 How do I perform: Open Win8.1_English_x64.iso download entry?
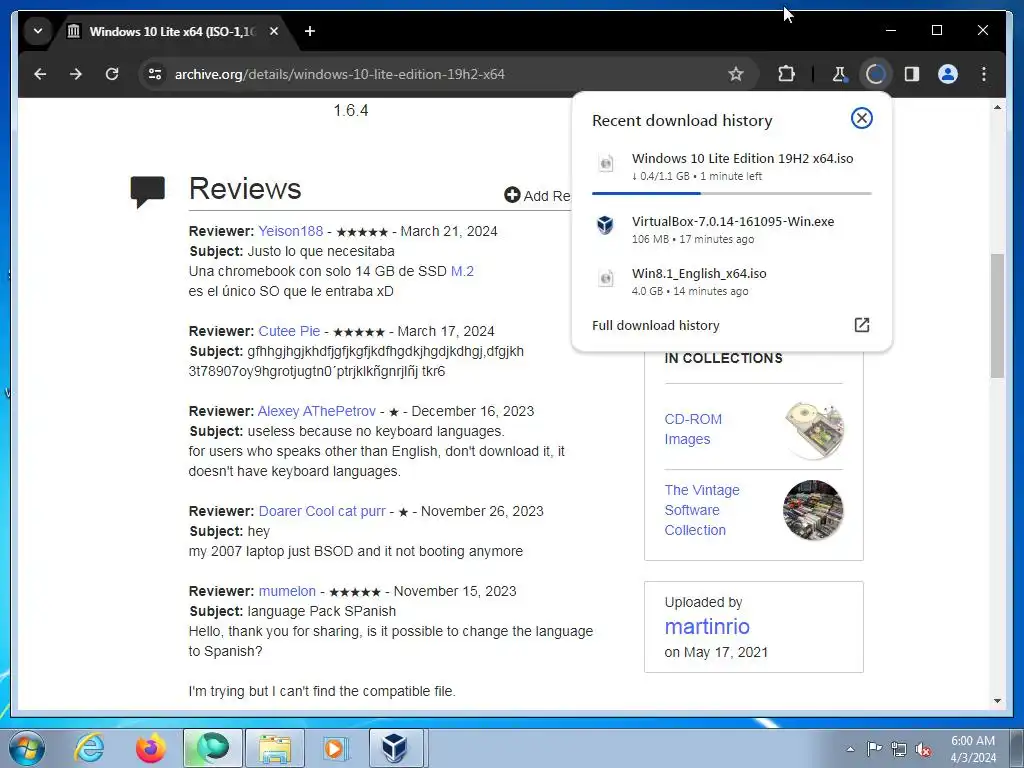[x=731, y=281]
